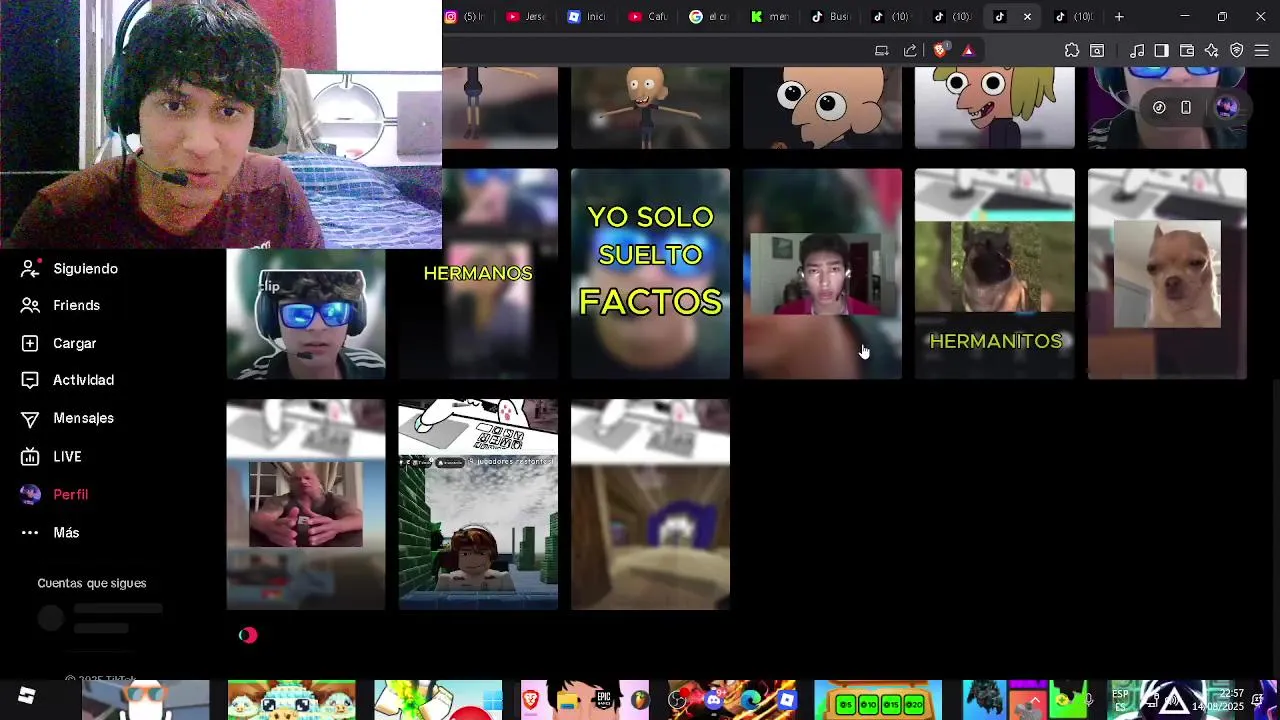Open the browser extensions puzzle icon
1280x720 pixels.
[x=1072, y=50]
